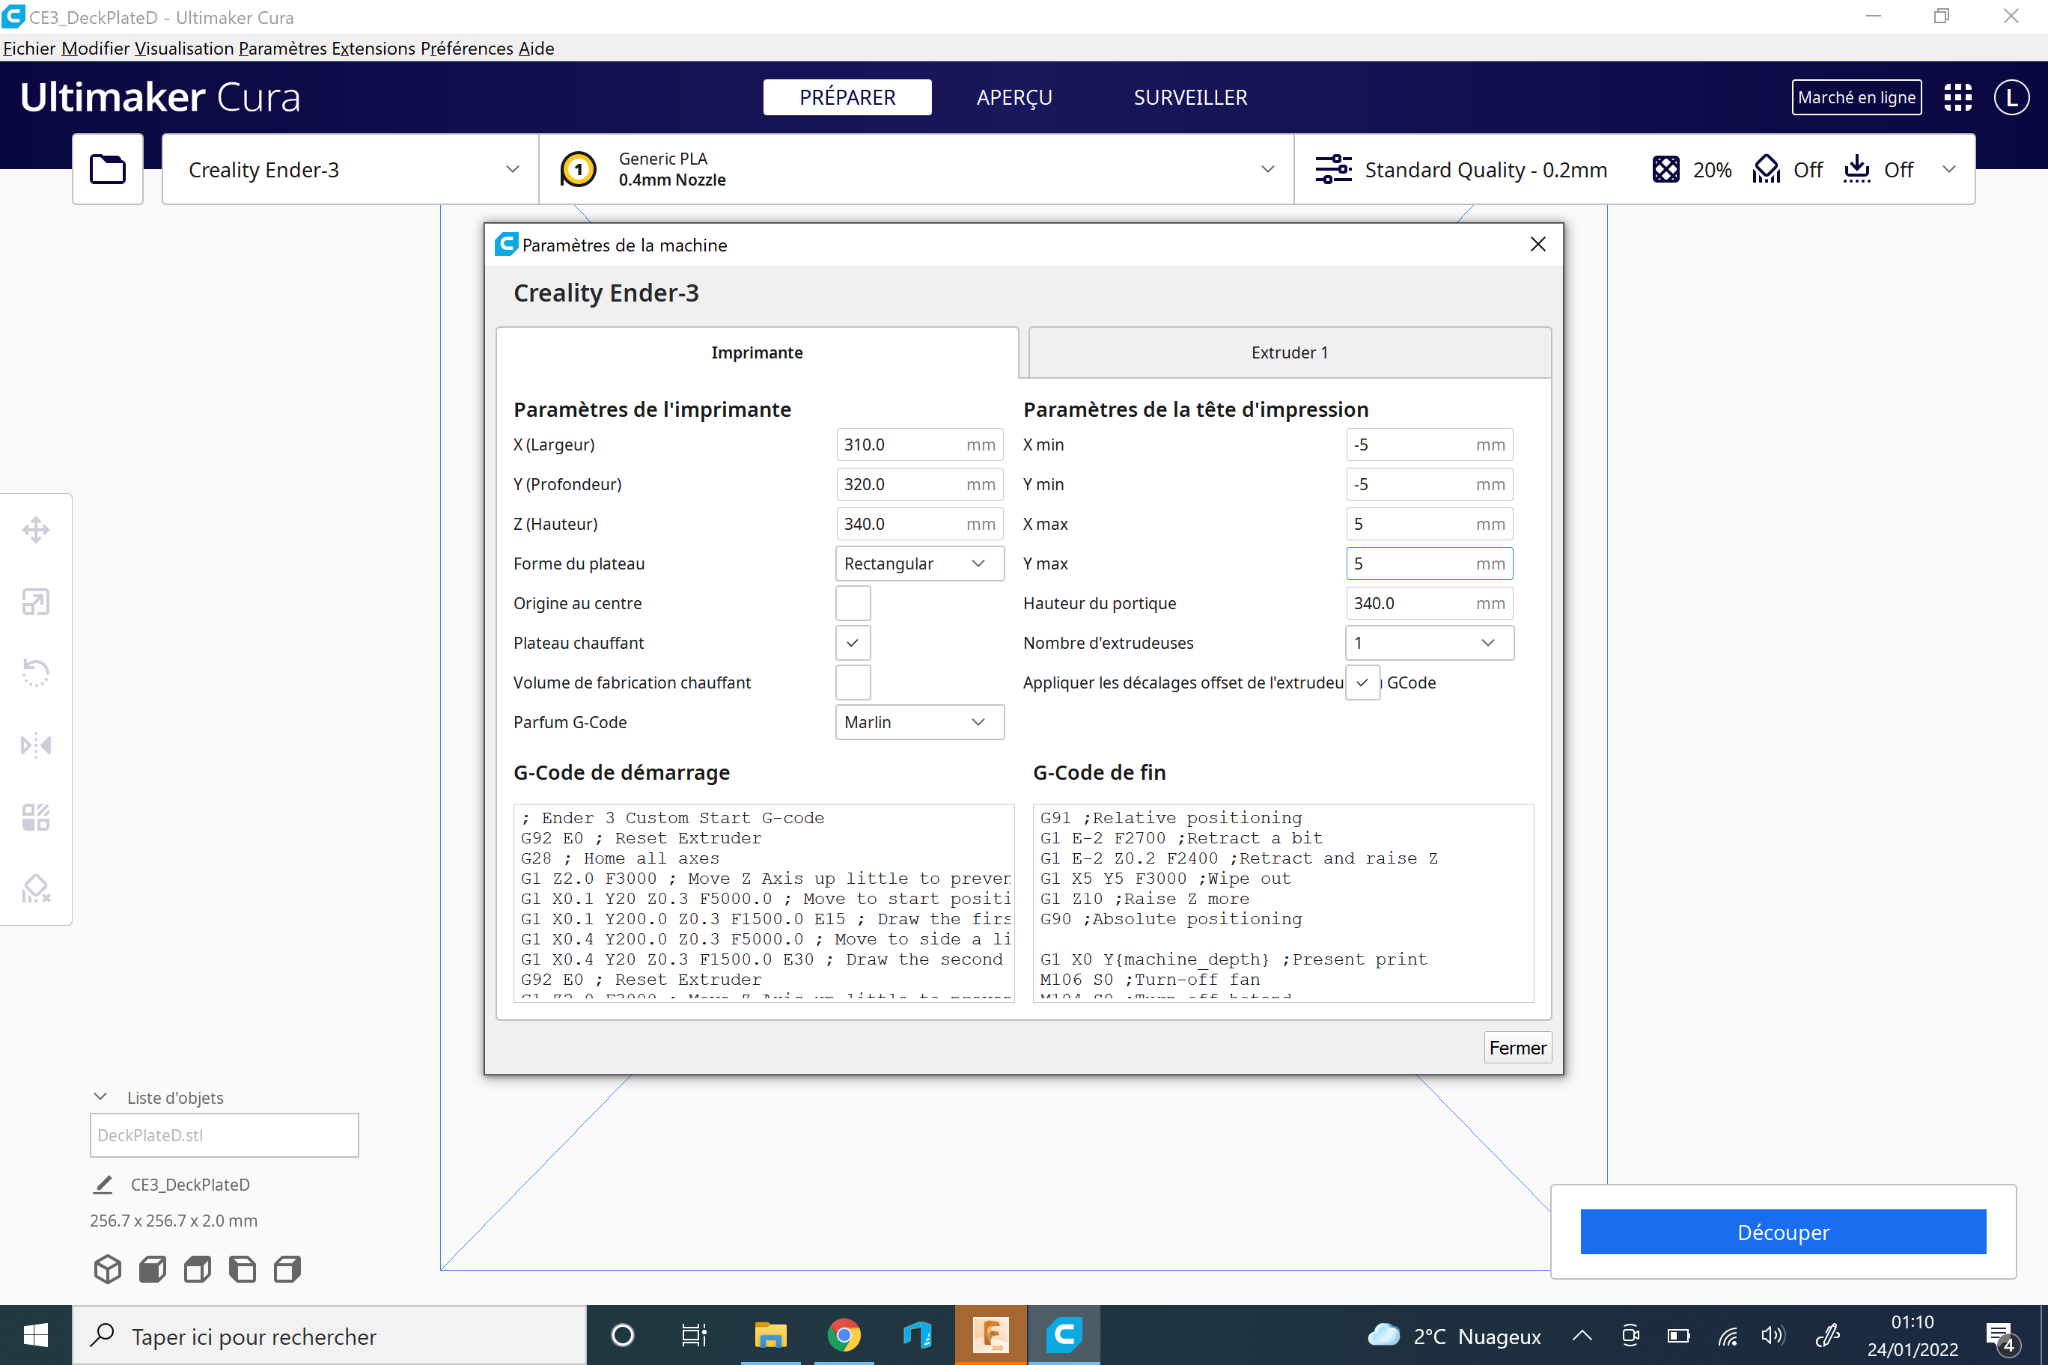Open the Fichier menu
This screenshot has height=1365, width=2048.
30,48
